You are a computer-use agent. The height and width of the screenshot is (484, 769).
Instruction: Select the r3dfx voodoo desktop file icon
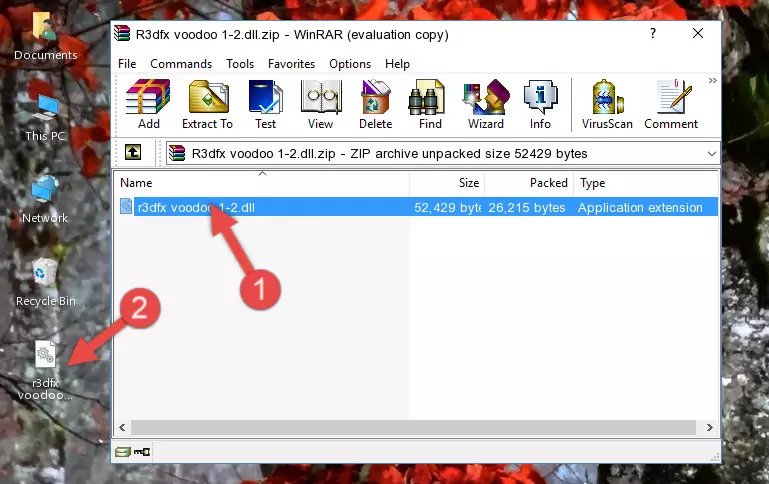click(x=45, y=370)
